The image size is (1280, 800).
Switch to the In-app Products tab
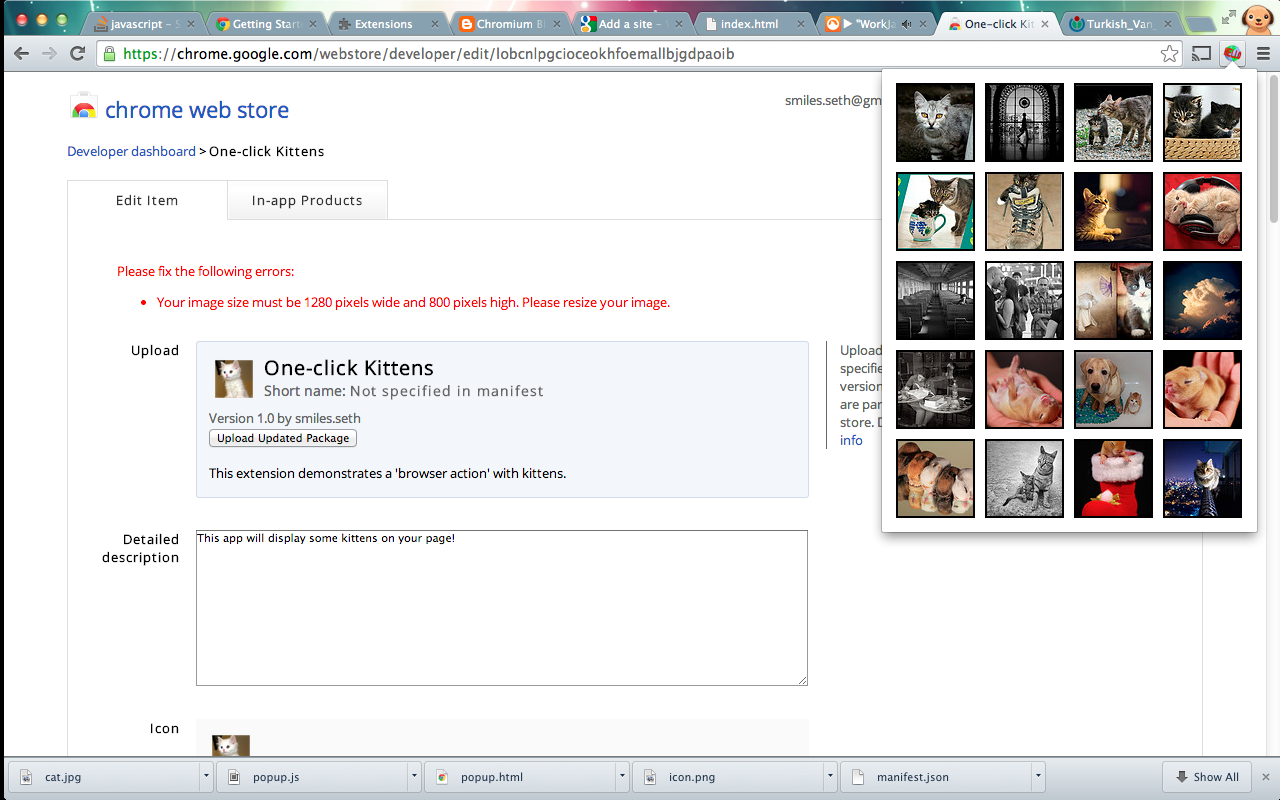pyautogui.click(x=307, y=200)
